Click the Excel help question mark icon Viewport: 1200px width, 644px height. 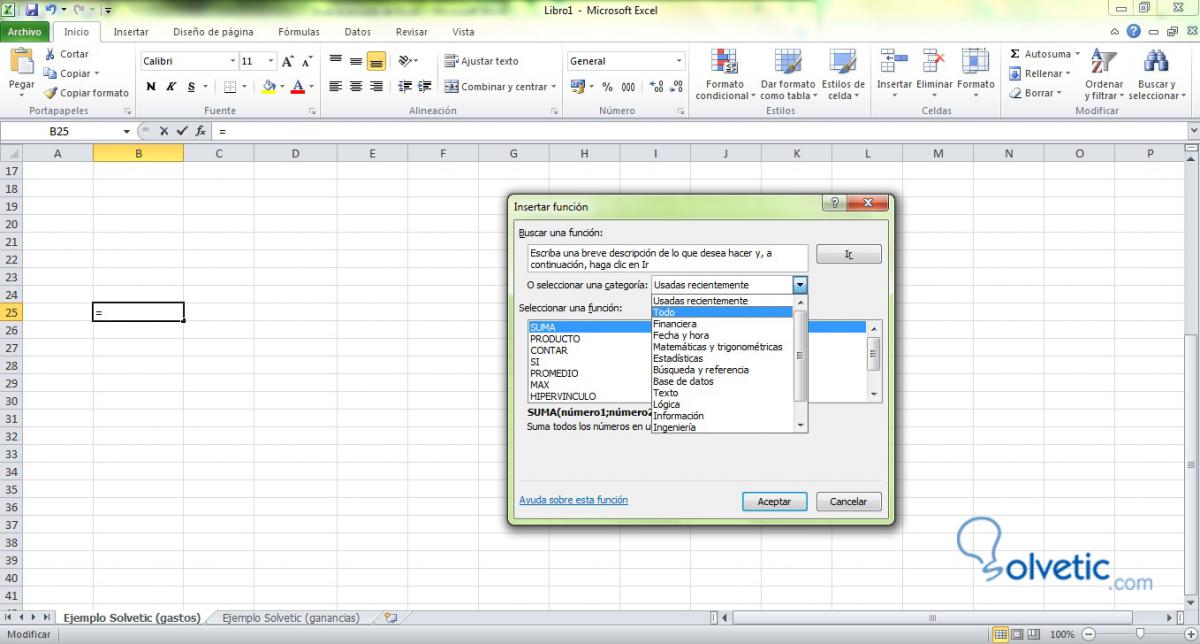tap(1133, 32)
